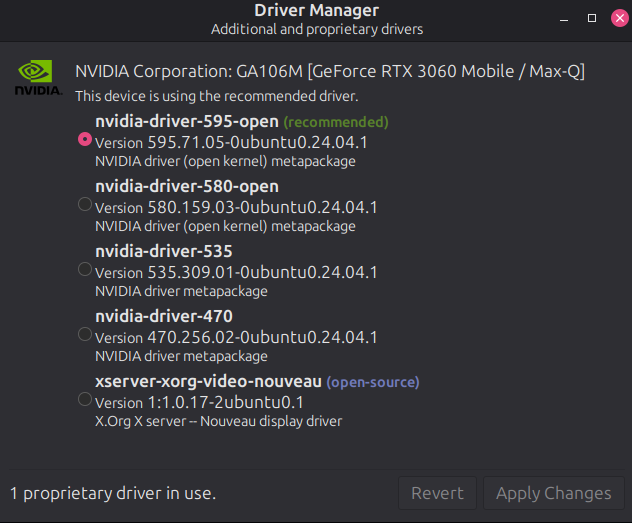Click the NVIDIA logo icon
Viewport: 632px width, 523px height.
pos(38,78)
